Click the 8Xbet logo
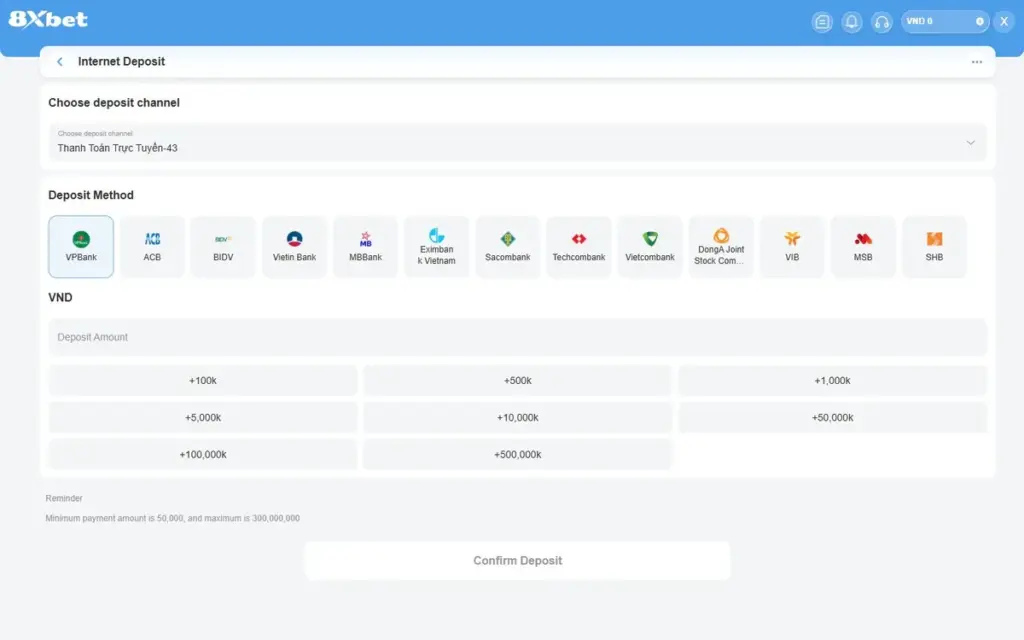The height and width of the screenshot is (640, 1024). [48, 20]
